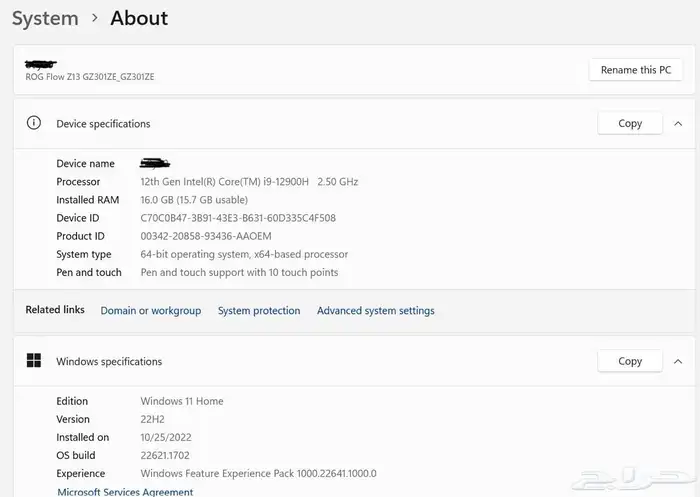Click the Related links label
The width and height of the screenshot is (700, 497).
coord(55,310)
